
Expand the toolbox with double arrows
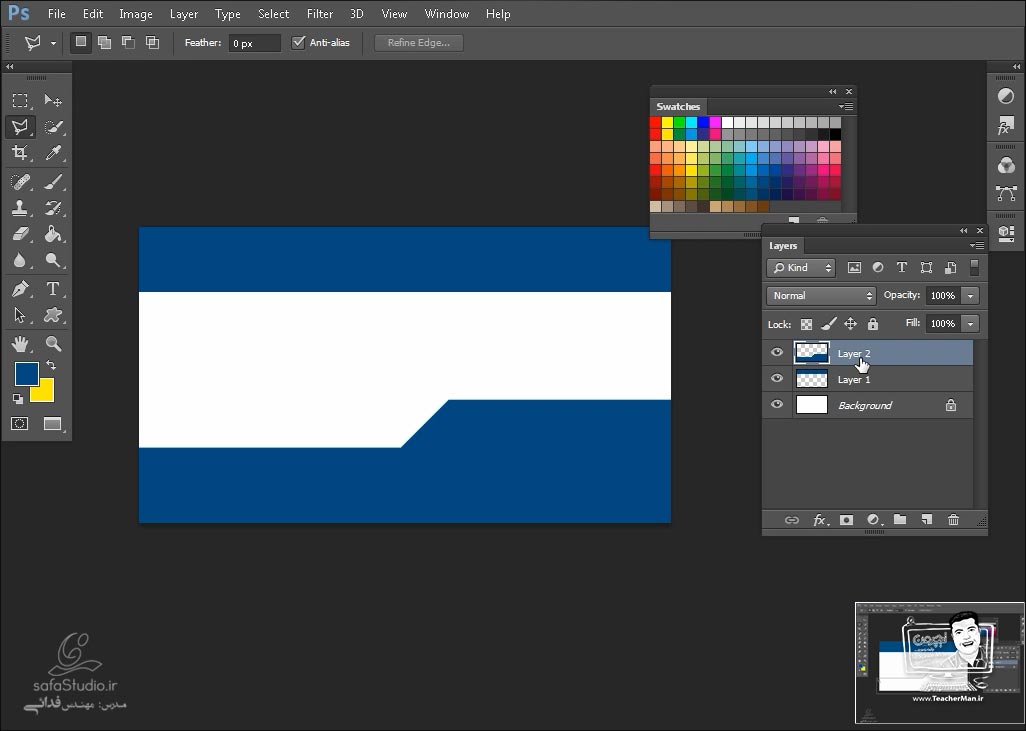pos(9,67)
